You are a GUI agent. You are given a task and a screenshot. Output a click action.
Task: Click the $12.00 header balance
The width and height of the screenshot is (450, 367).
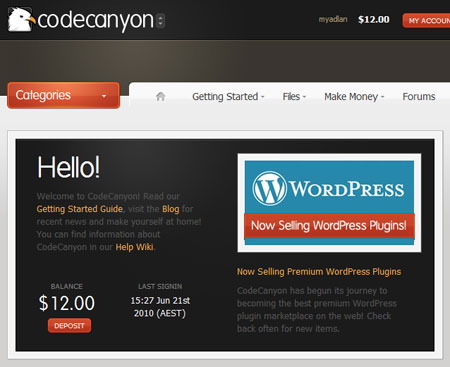(x=374, y=19)
